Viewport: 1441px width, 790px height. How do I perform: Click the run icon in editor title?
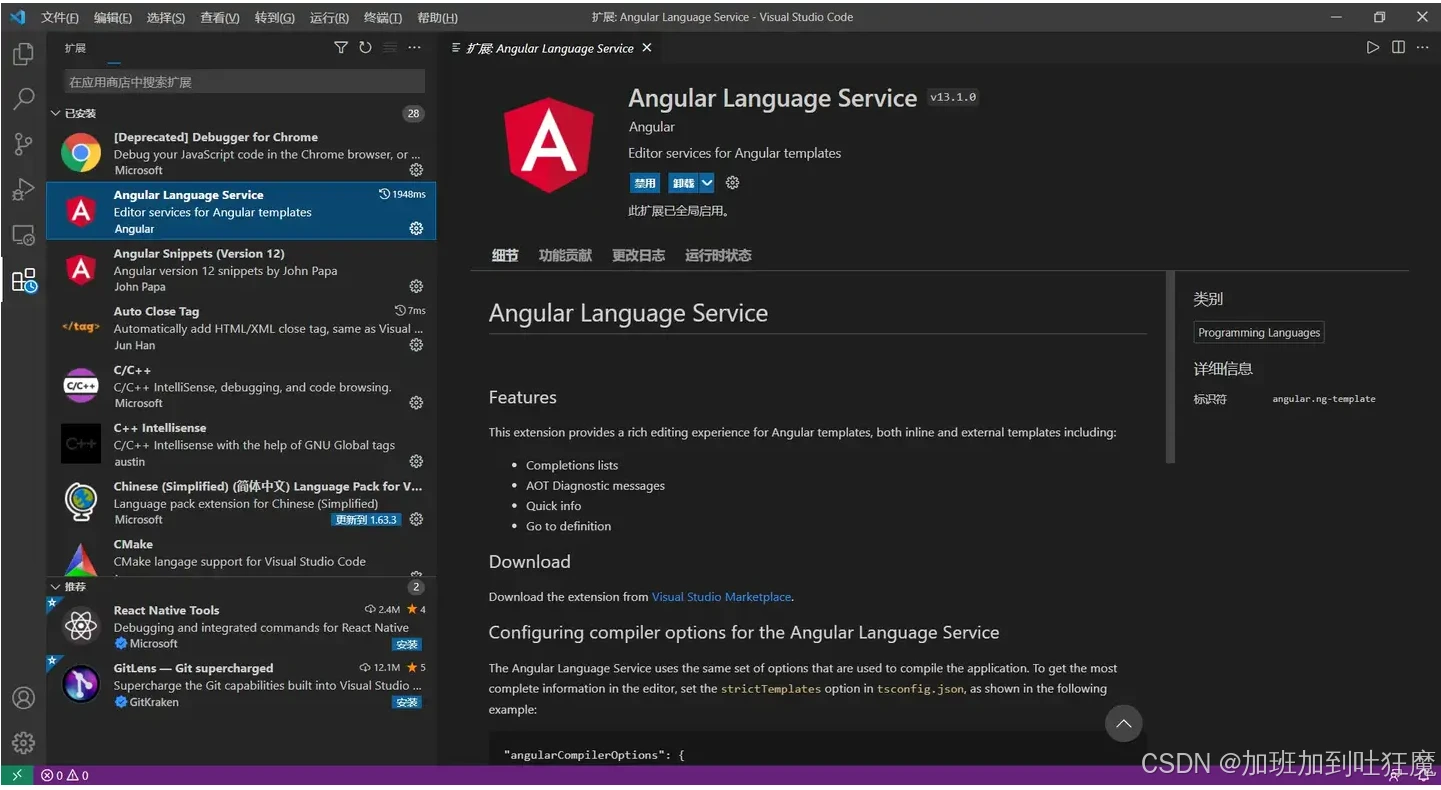[1373, 47]
